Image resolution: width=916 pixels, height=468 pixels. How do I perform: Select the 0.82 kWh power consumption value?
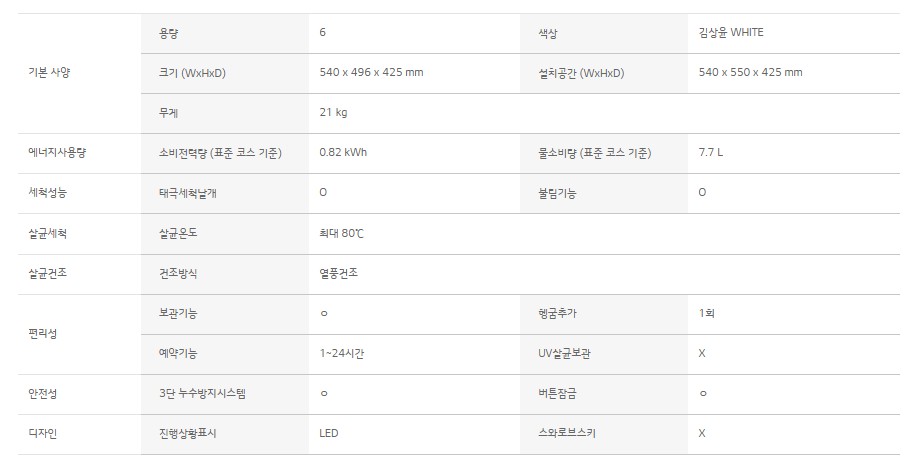click(x=344, y=152)
